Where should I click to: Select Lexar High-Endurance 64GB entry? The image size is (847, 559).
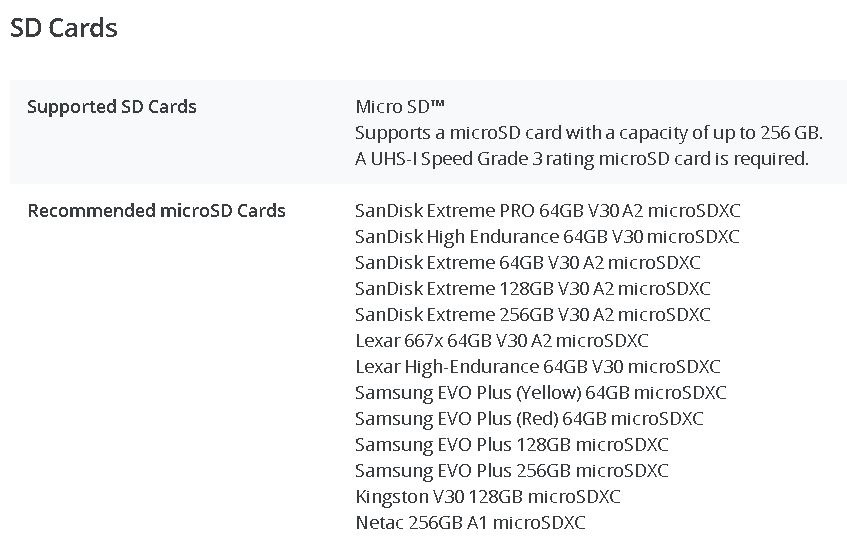538,367
